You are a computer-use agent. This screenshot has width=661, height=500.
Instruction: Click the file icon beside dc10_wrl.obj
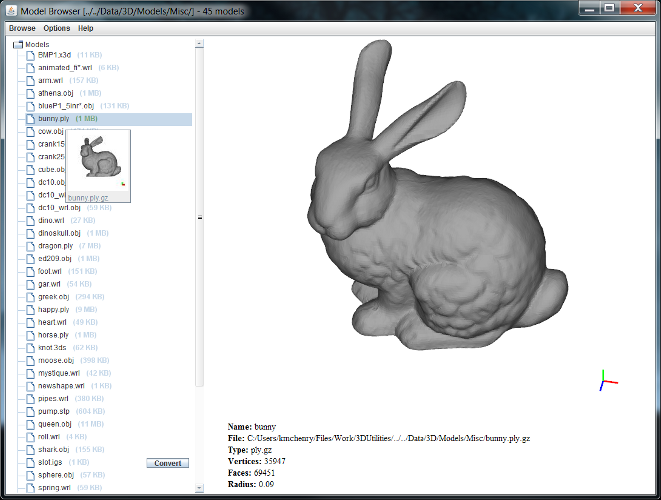pos(30,208)
